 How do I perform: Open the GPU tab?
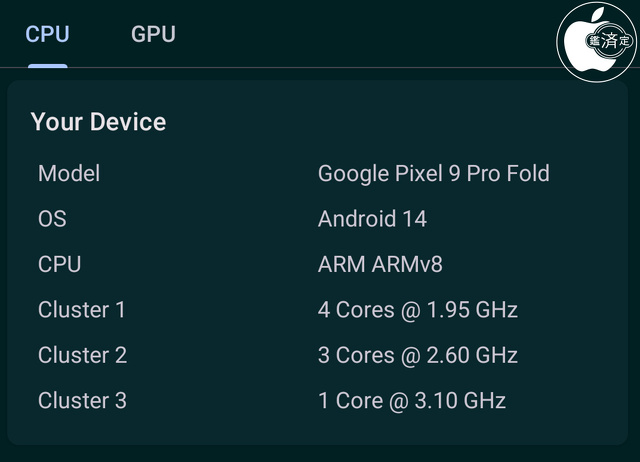tap(153, 34)
